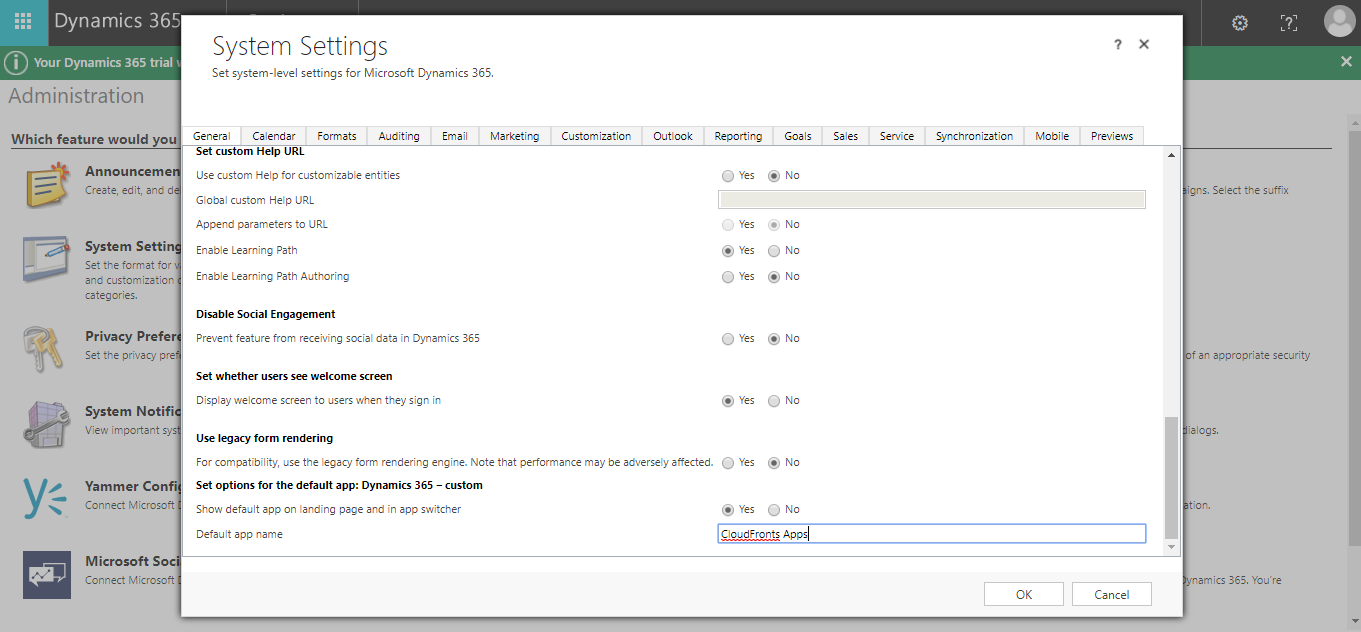This screenshot has height=632, width=1361.
Task: Close the System Settings dialog
Action: coord(1144,45)
